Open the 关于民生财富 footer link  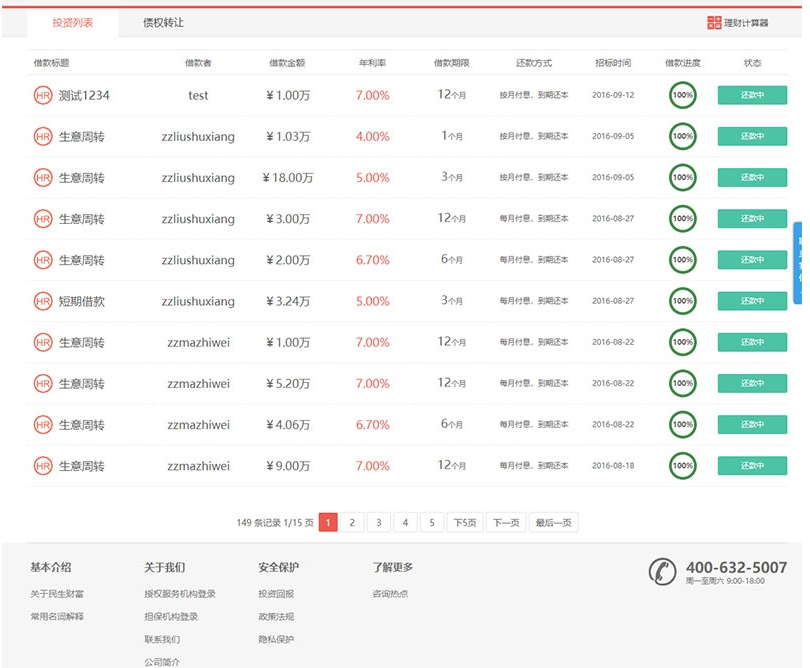(57, 594)
